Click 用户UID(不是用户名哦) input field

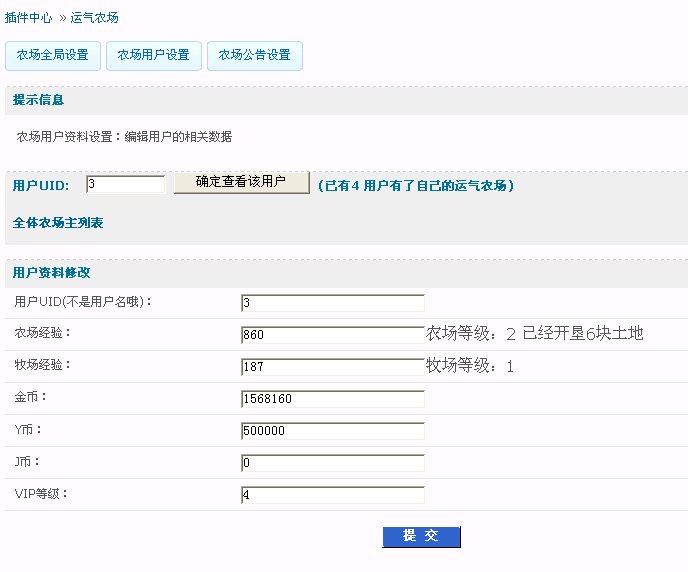click(x=332, y=302)
